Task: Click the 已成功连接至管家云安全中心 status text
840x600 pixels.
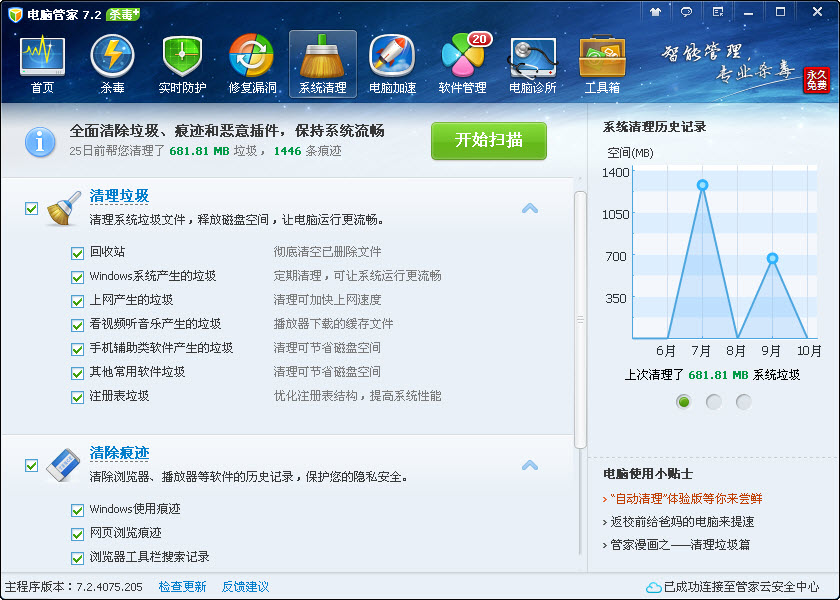Action: tap(741, 587)
